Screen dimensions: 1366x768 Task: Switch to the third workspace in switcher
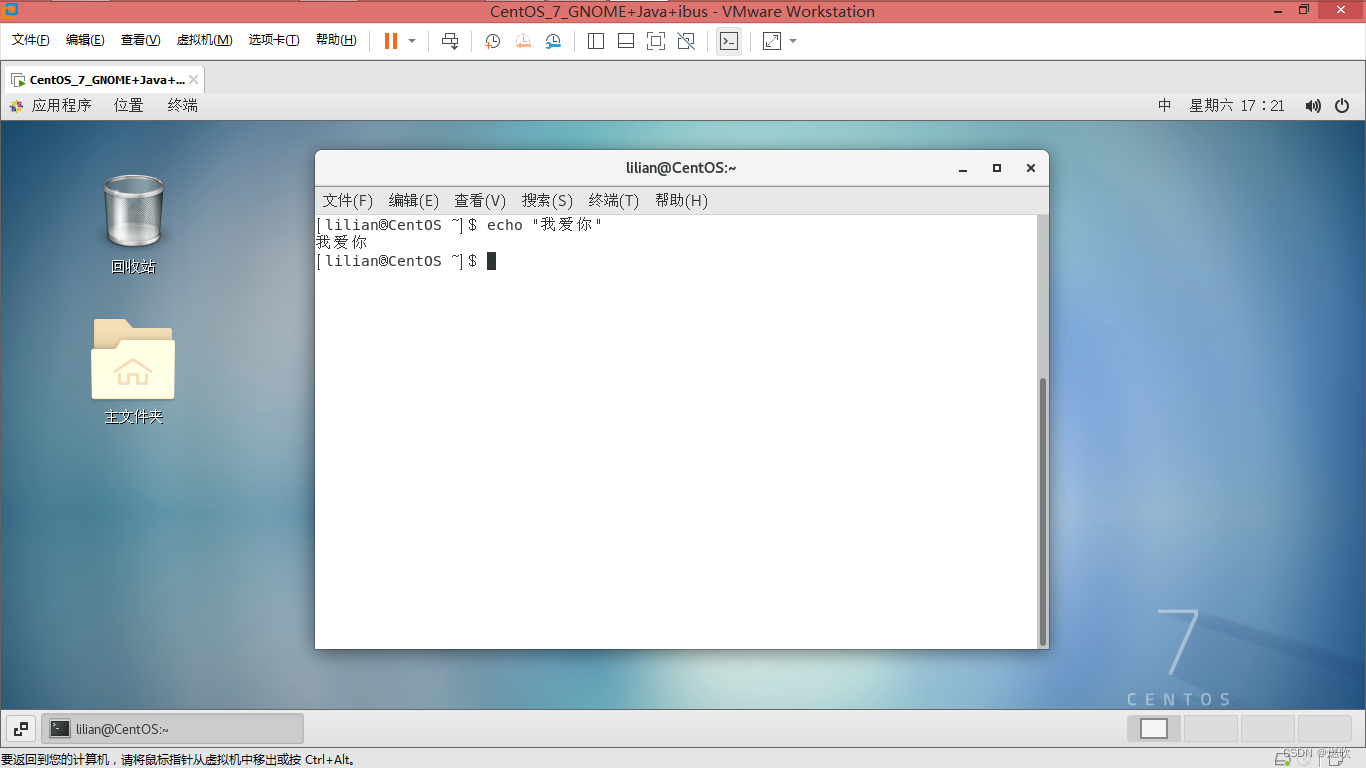1267,728
